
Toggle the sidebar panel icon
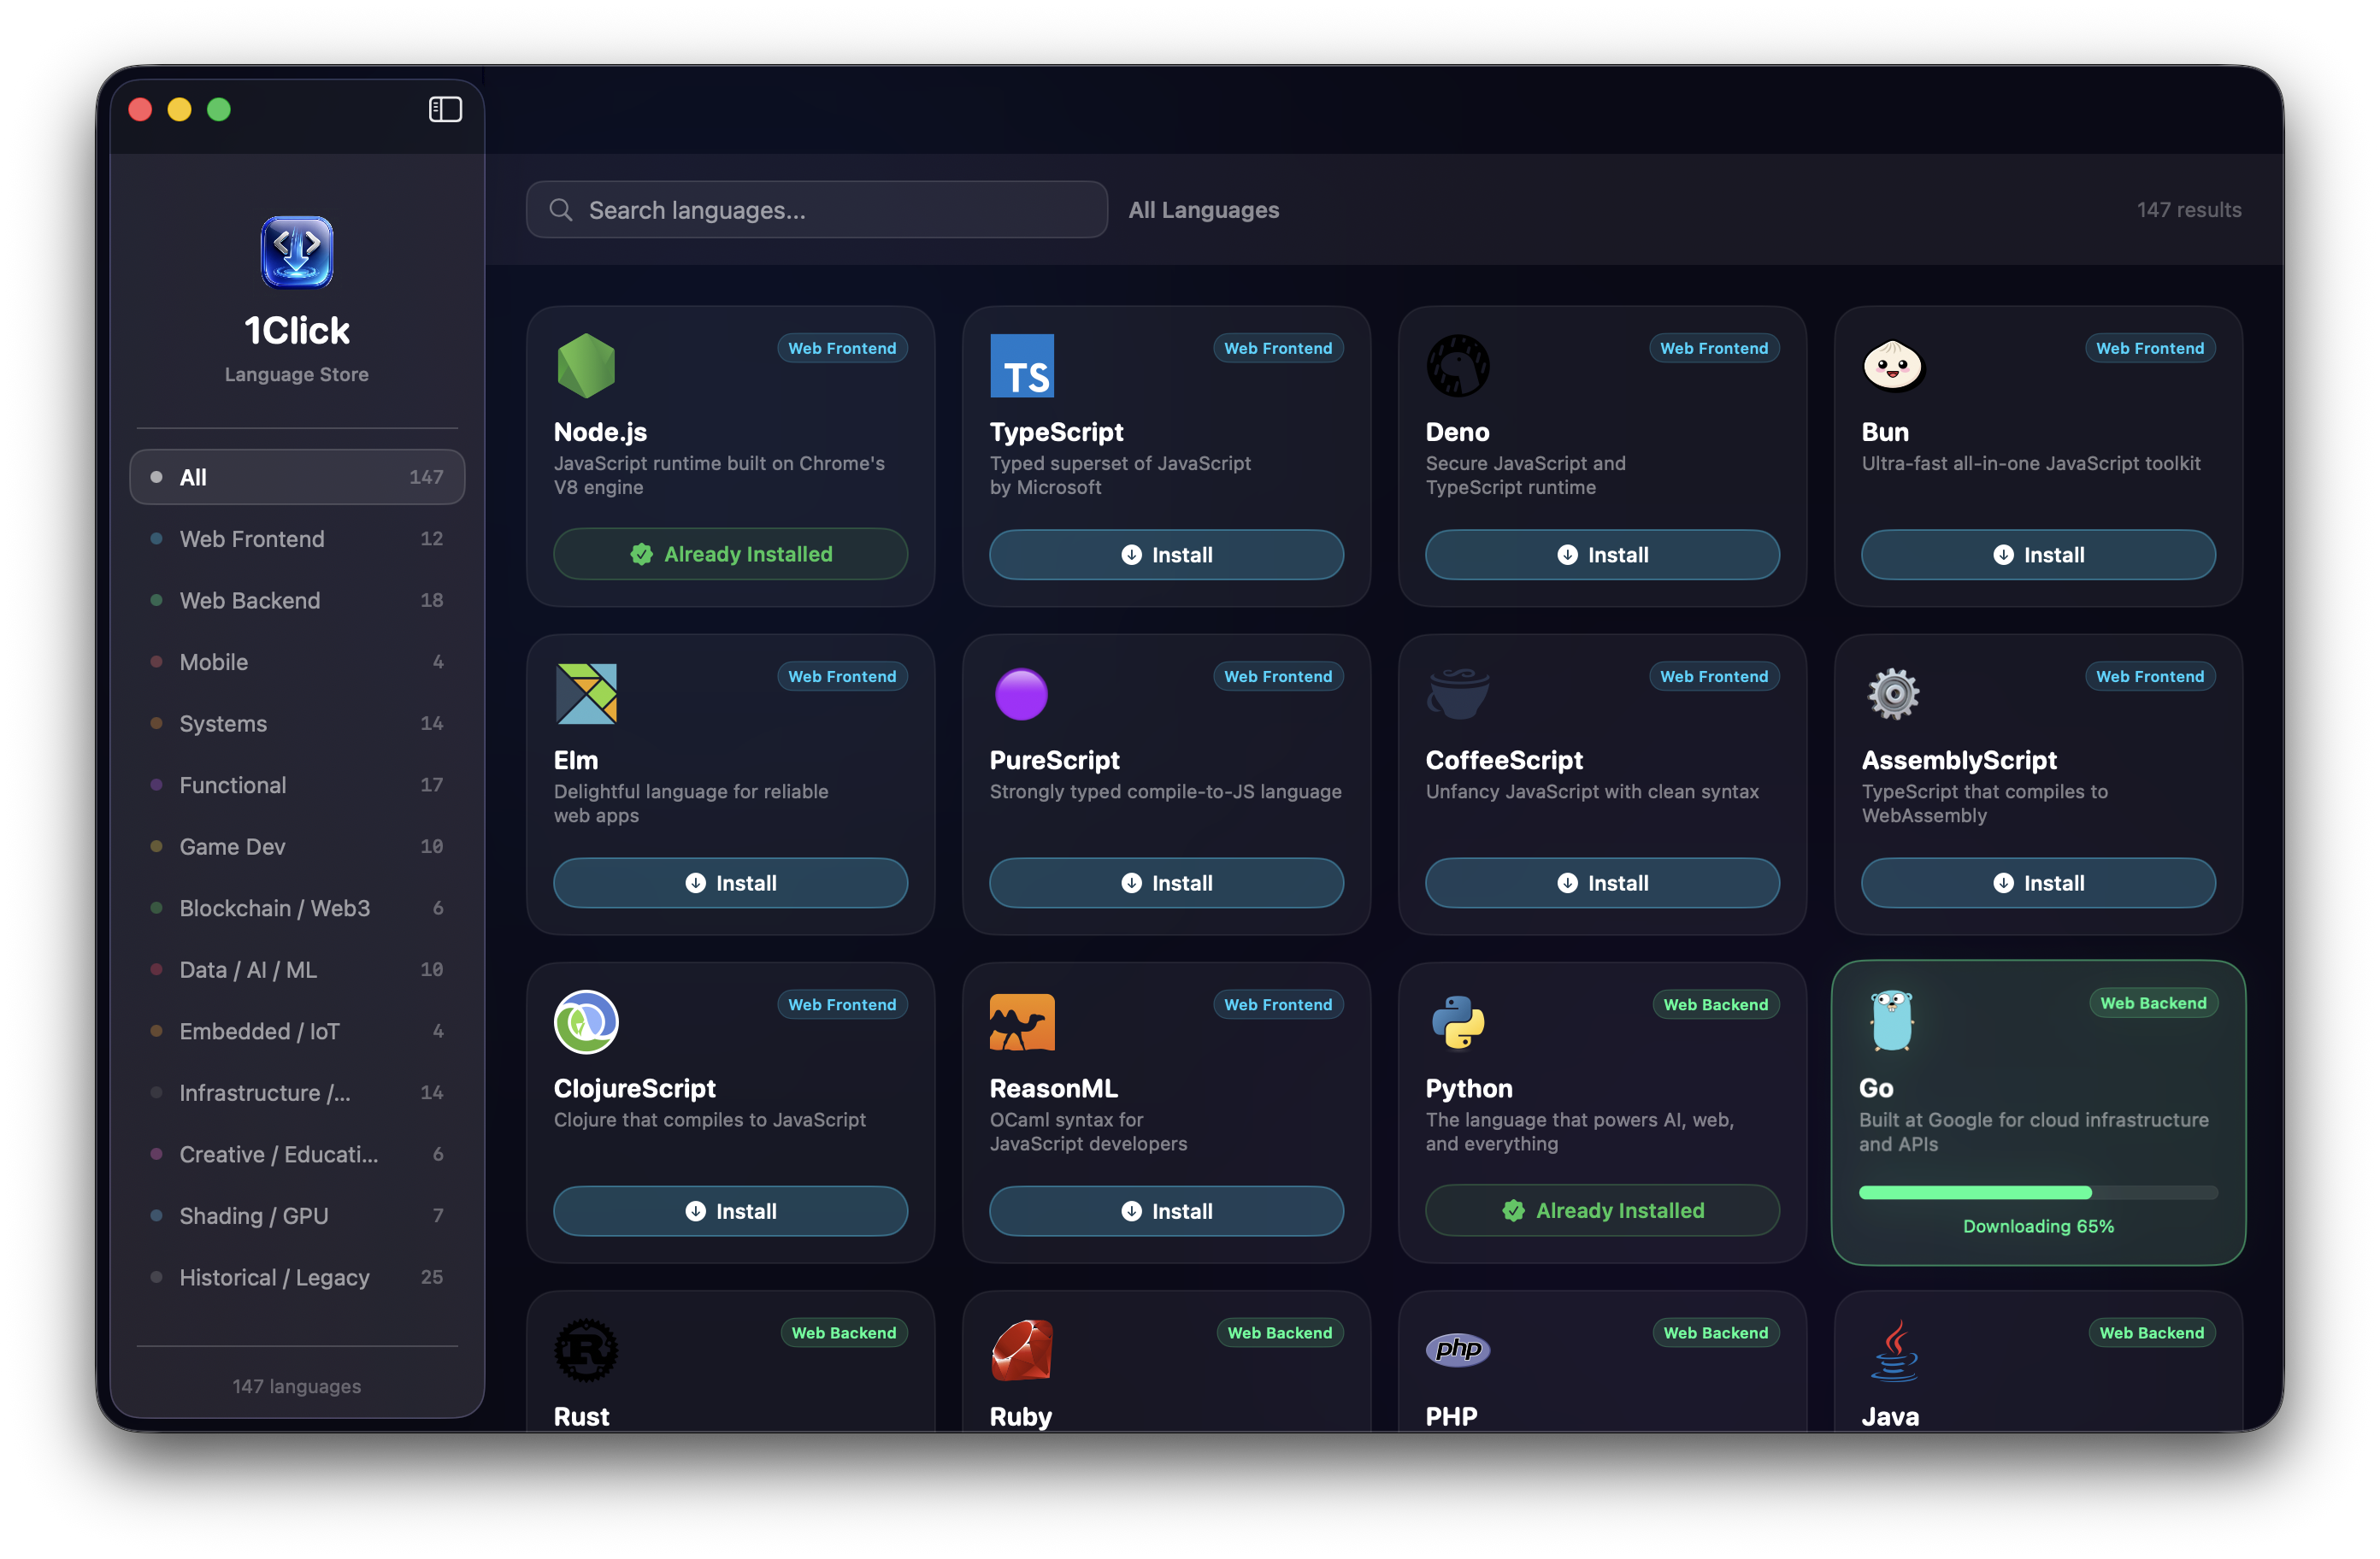click(445, 109)
